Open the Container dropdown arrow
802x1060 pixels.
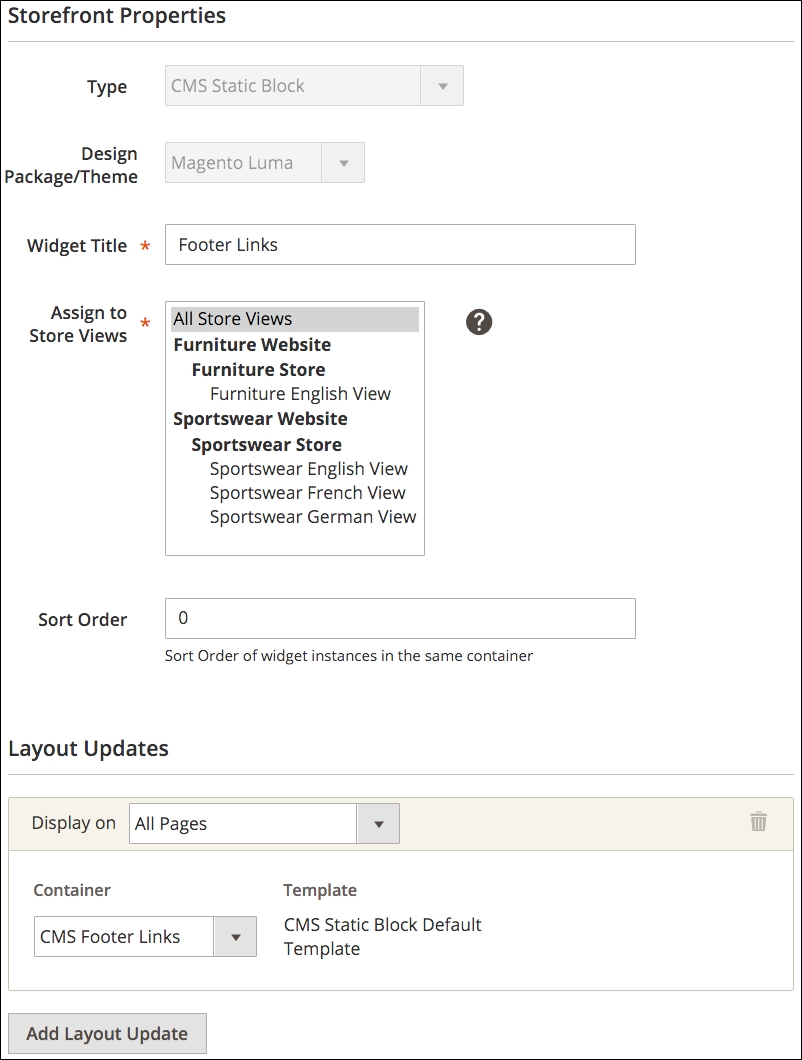pos(237,936)
